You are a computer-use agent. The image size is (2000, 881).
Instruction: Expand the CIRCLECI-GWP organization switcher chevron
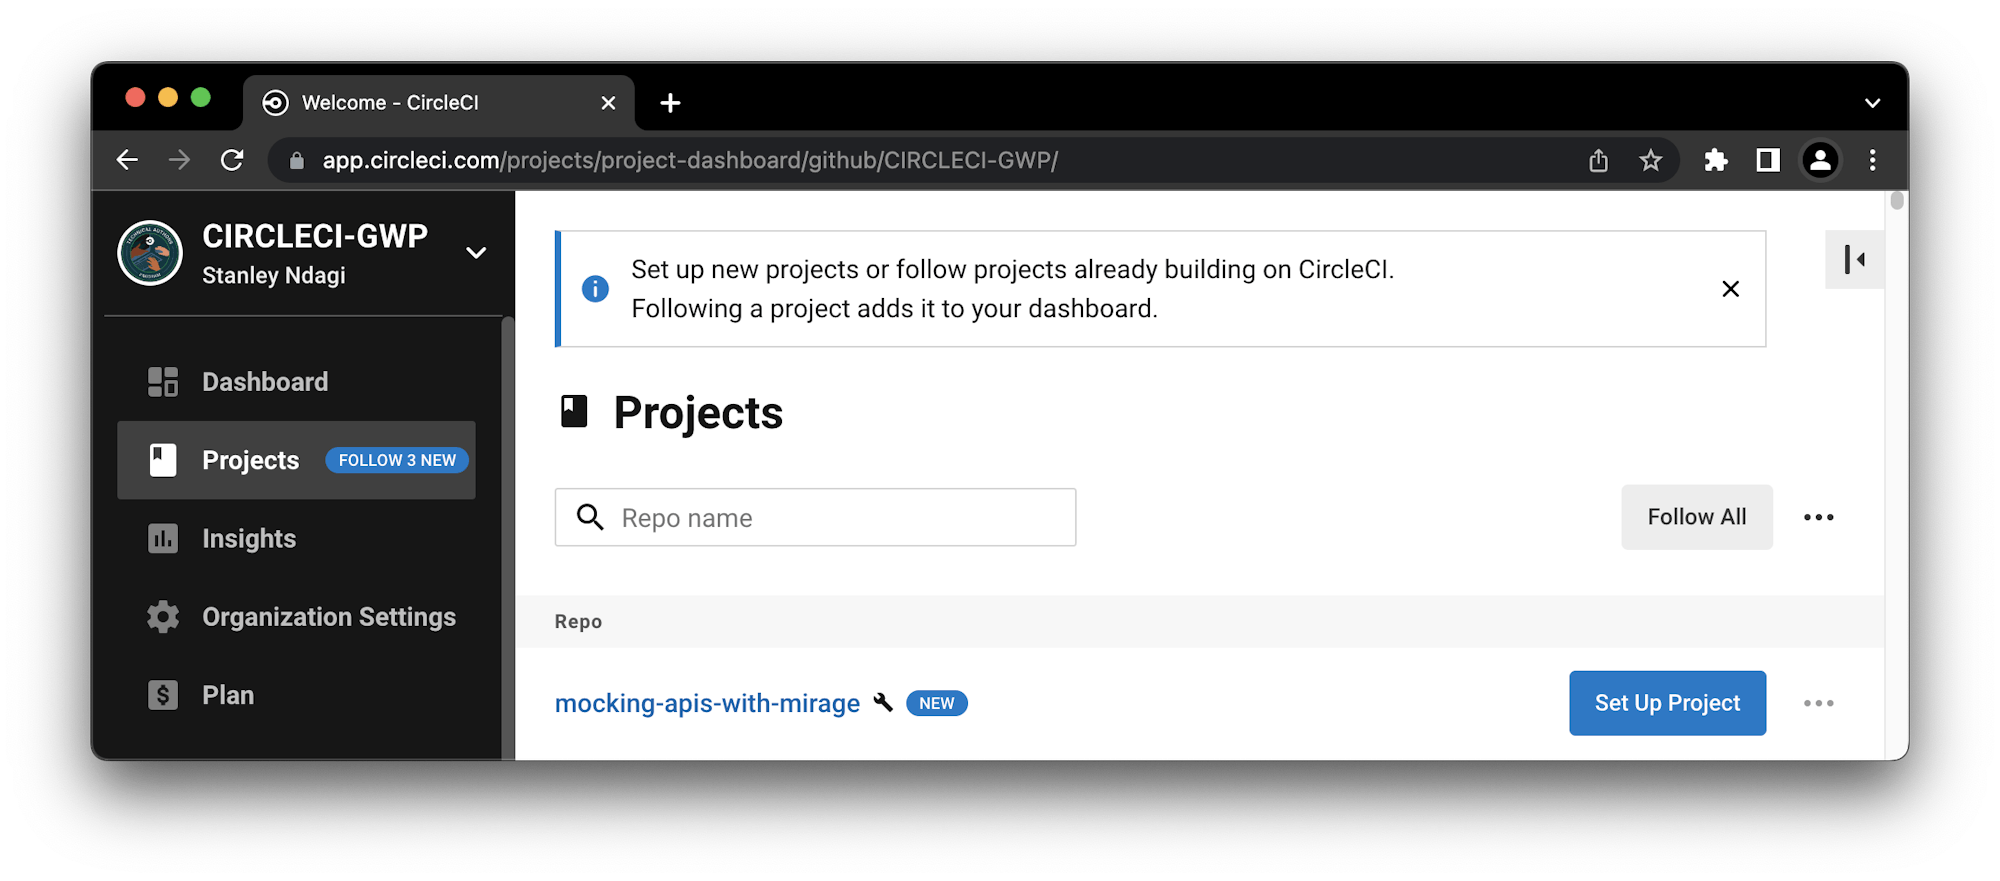(476, 253)
